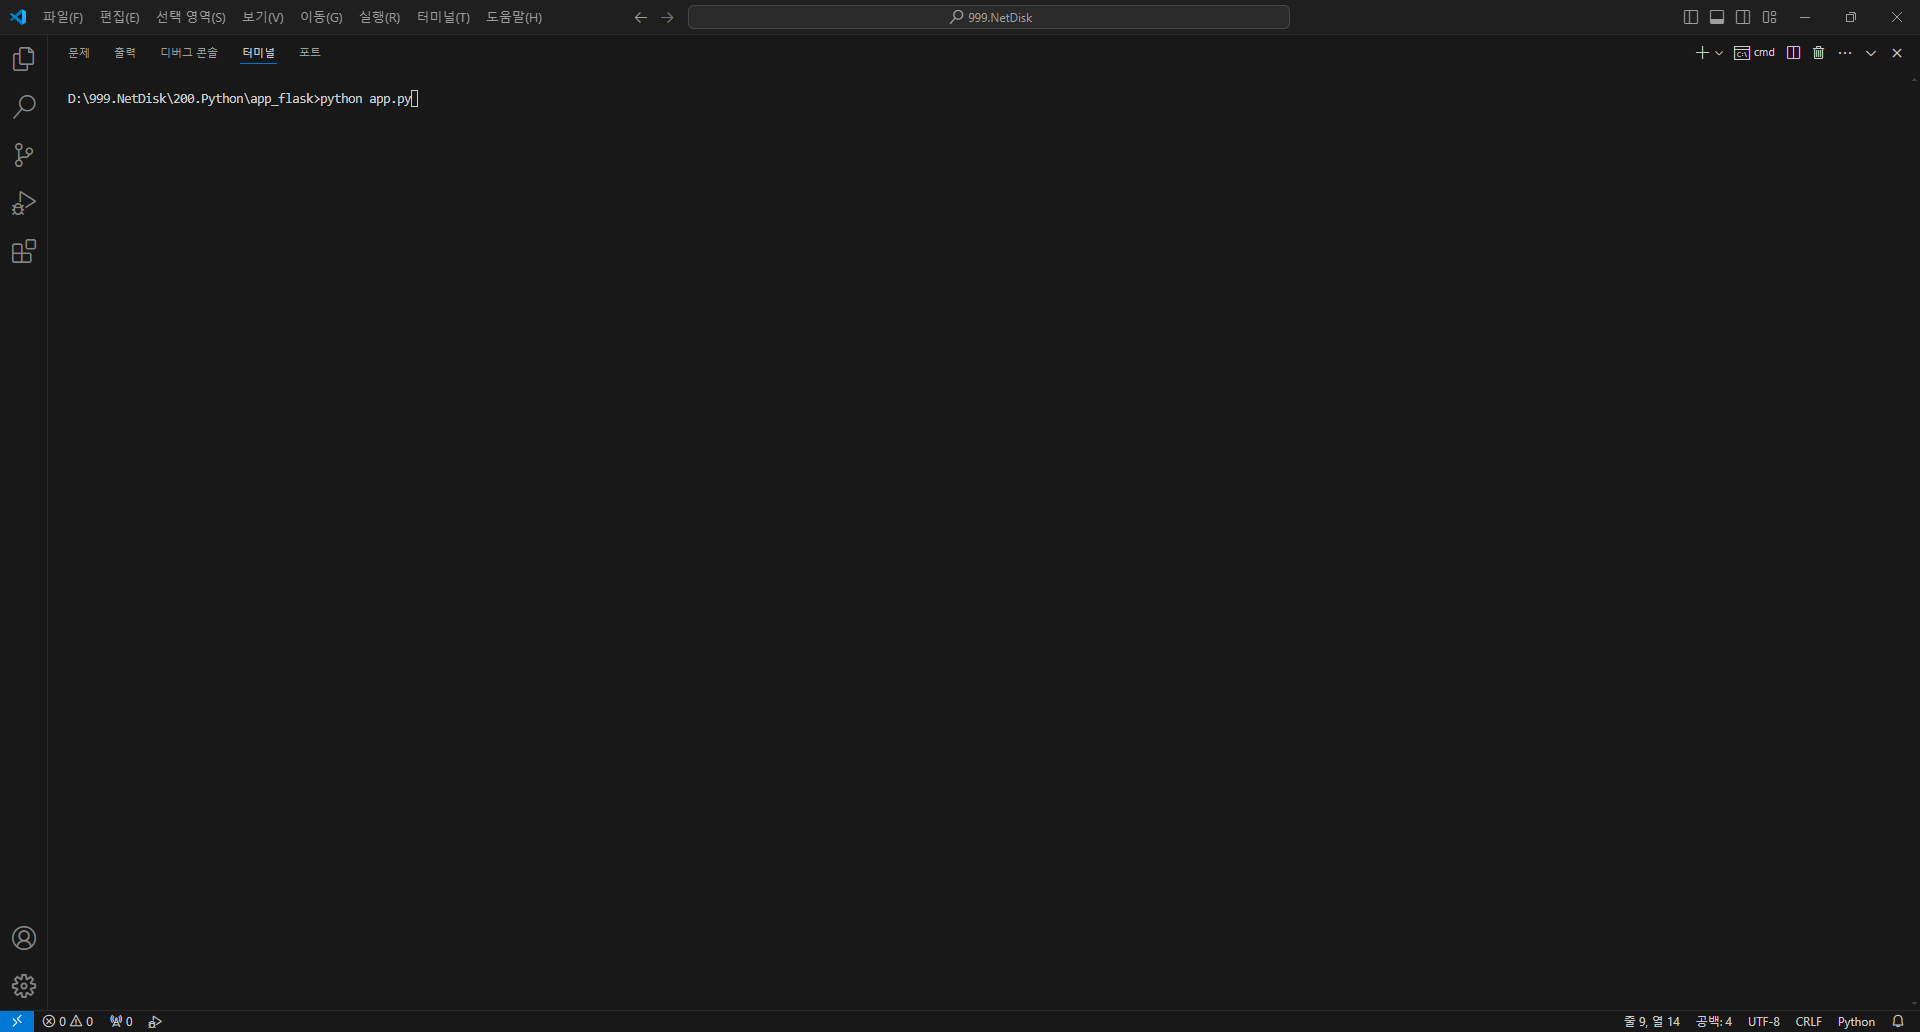Viewport: 1920px width, 1032px height.
Task: Open the 실행(R) menu
Action: pyautogui.click(x=379, y=17)
